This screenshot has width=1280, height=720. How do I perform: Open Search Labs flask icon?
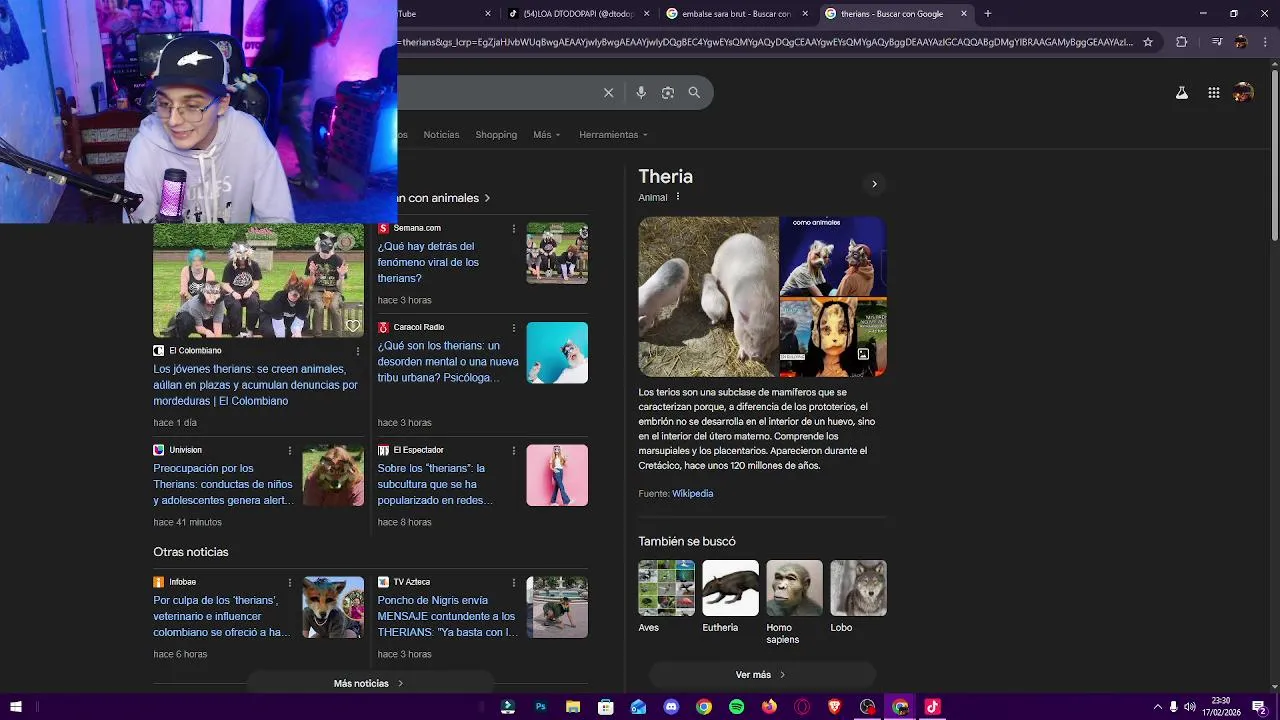pos(1181,93)
